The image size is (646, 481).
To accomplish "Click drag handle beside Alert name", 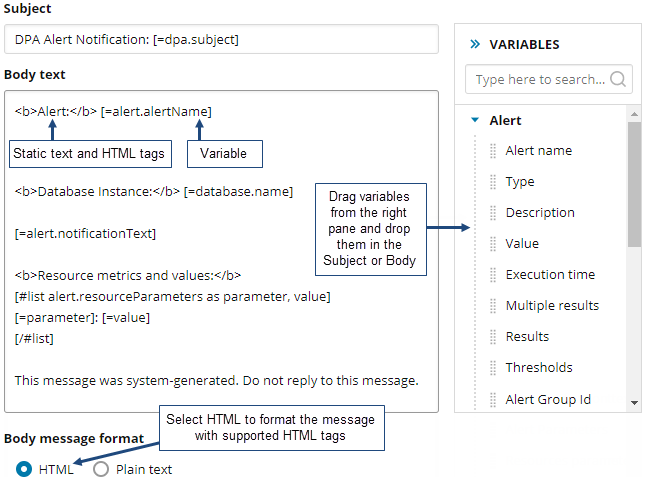I will (x=492, y=151).
